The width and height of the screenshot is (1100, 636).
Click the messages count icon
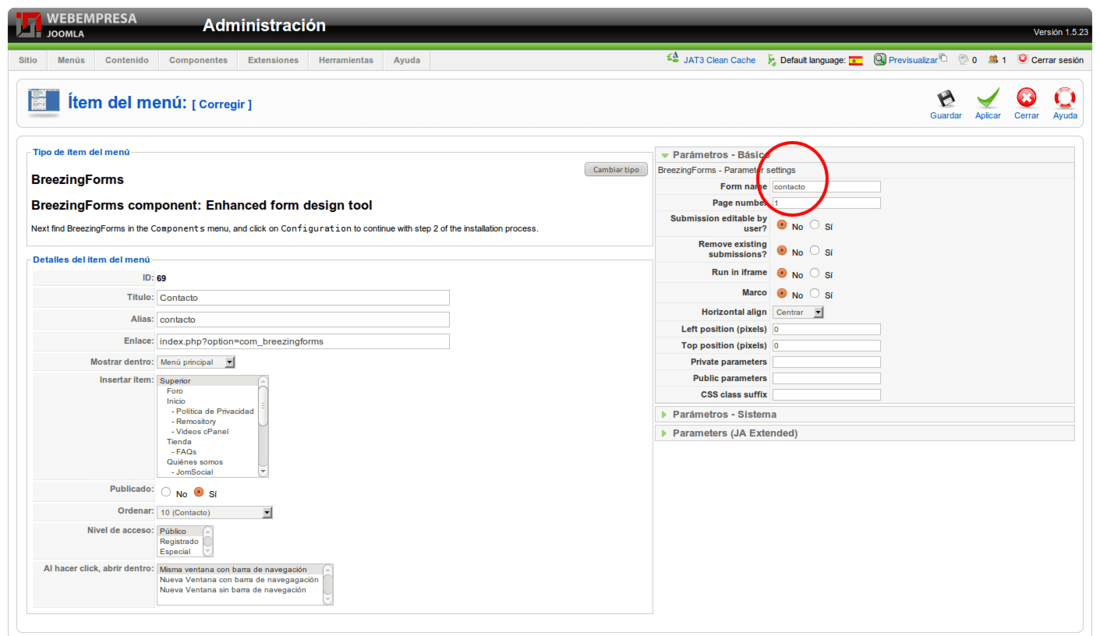[x=963, y=60]
